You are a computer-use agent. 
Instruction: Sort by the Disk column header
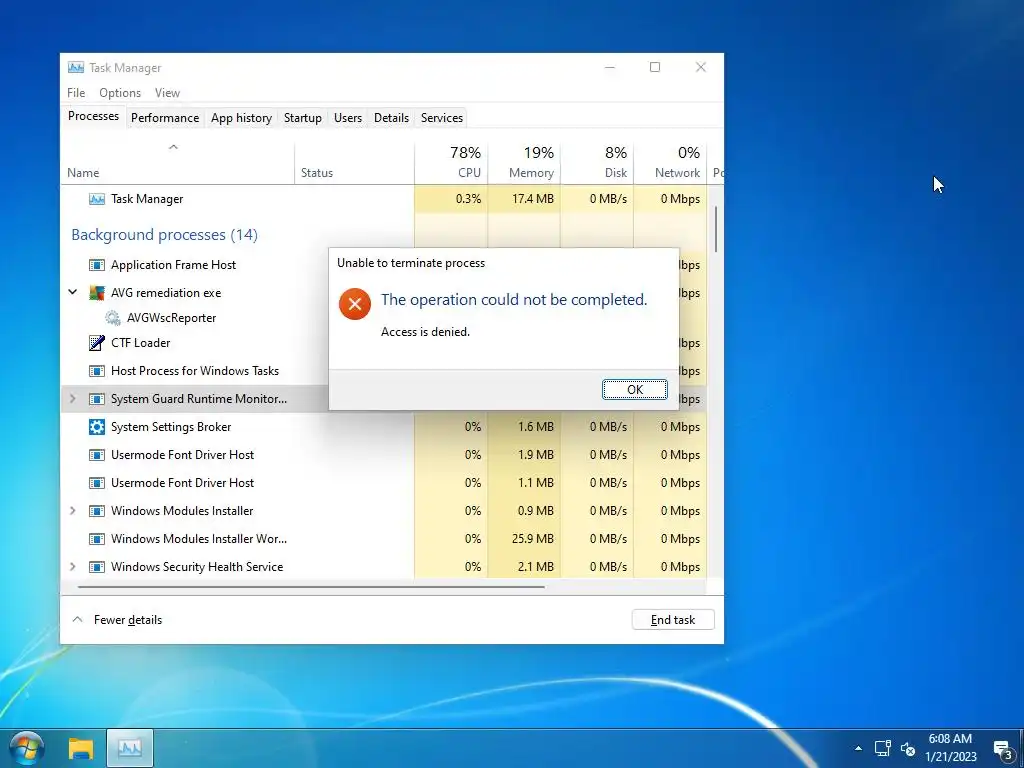[597, 163]
